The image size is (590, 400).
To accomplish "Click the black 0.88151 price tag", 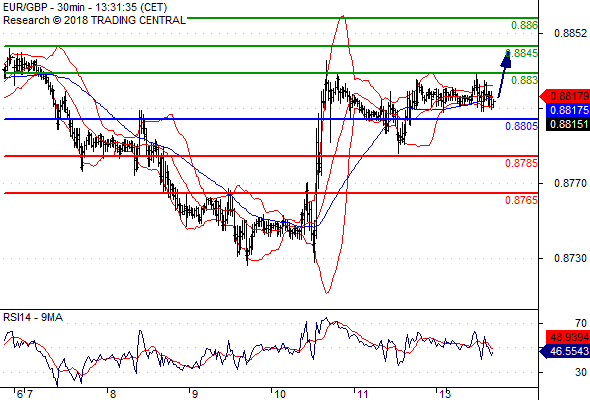I will pyautogui.click(x=567, y=124).
